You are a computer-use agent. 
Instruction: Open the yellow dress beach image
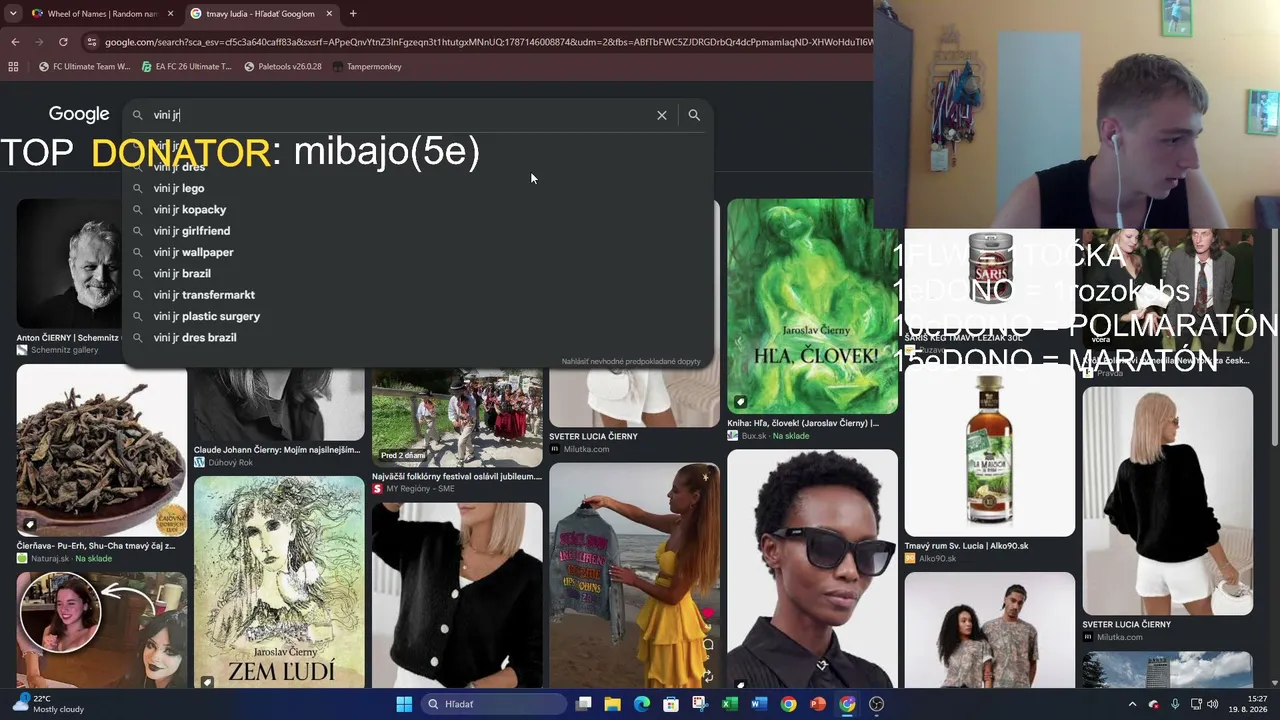pos(634,575)
